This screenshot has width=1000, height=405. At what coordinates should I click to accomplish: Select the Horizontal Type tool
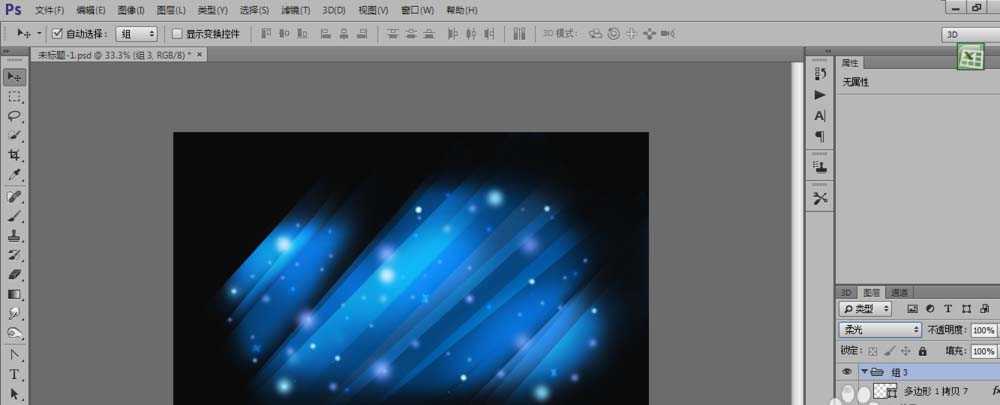point(15,374)
